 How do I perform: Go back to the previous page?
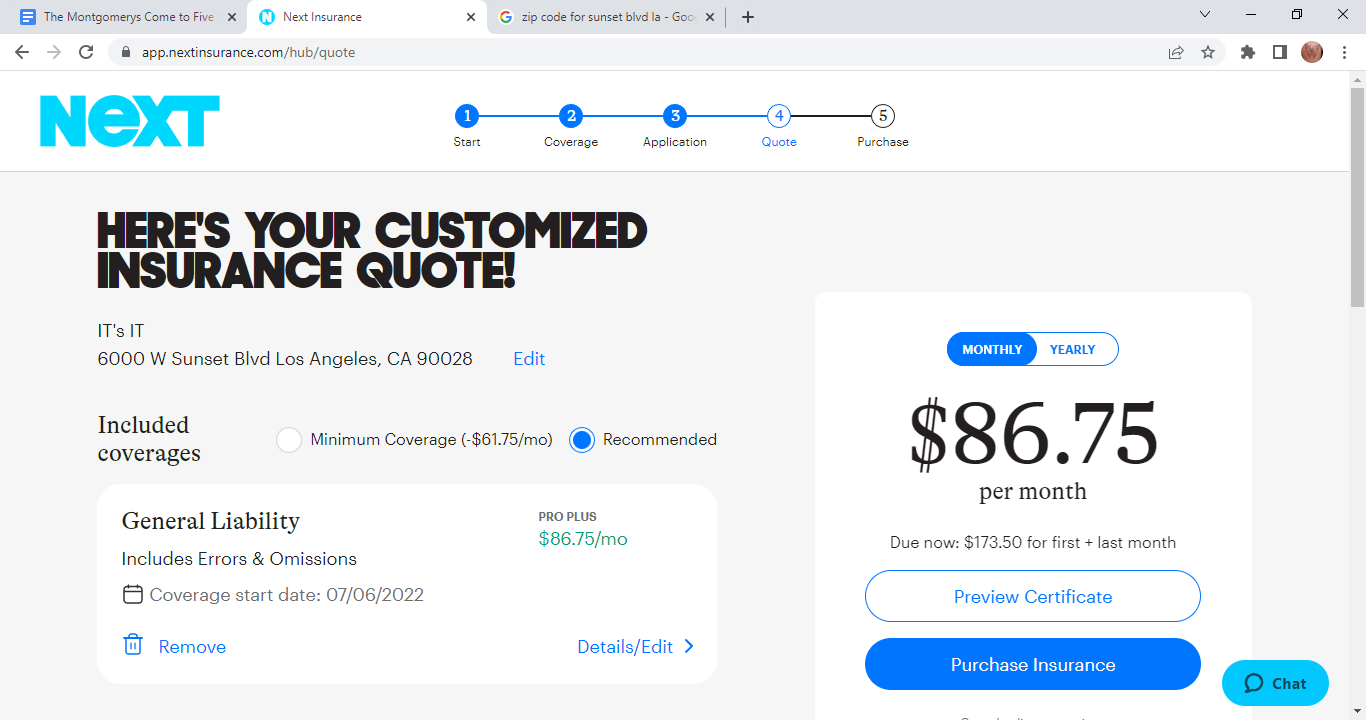(x=22, y=52)
